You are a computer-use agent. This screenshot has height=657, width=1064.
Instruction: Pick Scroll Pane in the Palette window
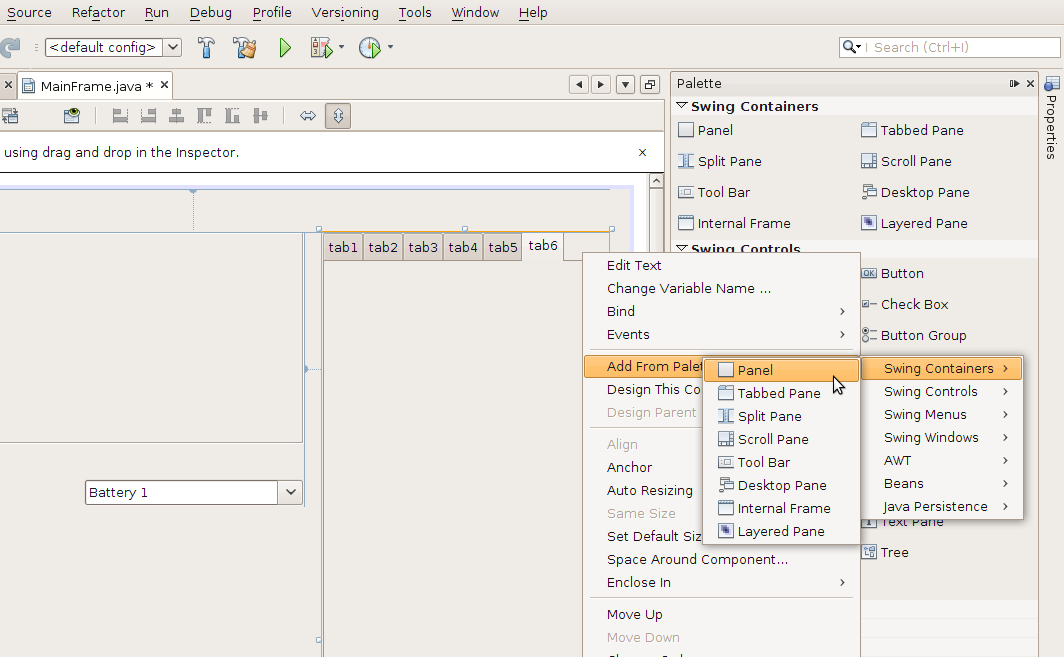click(906, 162)
